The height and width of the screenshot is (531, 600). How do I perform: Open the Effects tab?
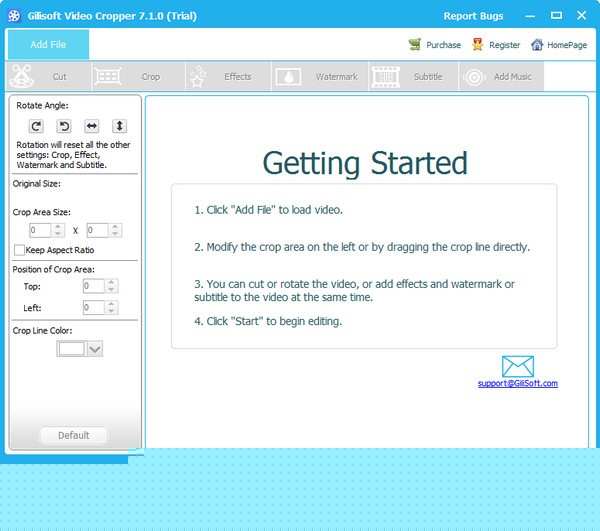[x=228, y=77]
